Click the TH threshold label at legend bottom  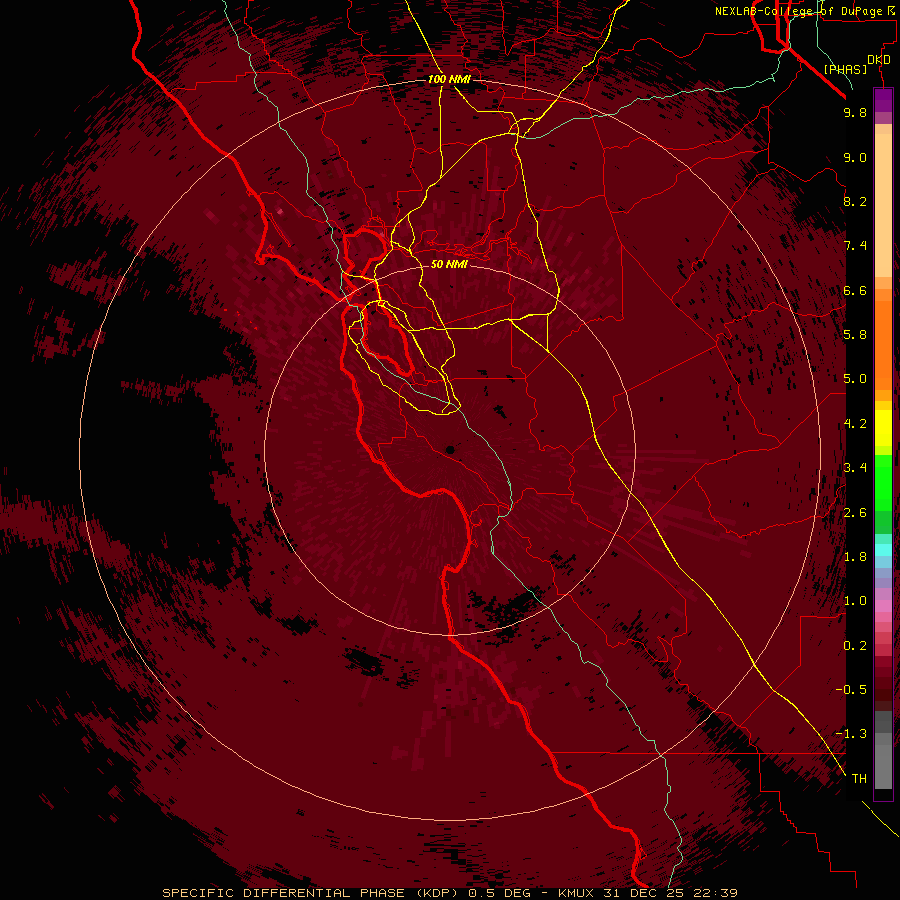click(859, 779)
